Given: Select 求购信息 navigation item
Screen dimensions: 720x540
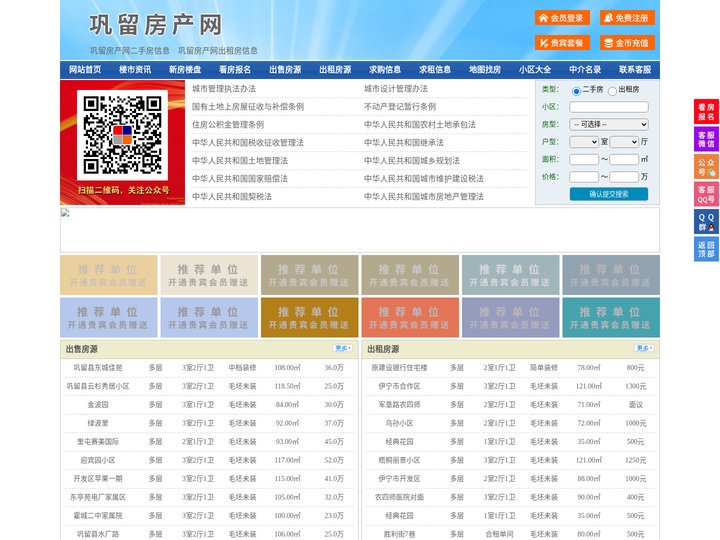Looking at the screenshot, I should click(385, 70).
